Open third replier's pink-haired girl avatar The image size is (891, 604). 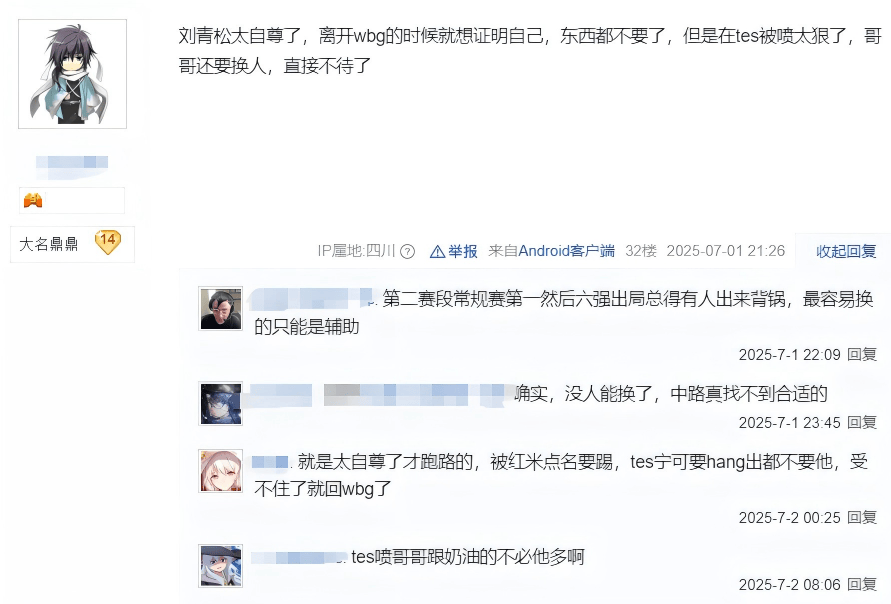click(x=220, y=471)
